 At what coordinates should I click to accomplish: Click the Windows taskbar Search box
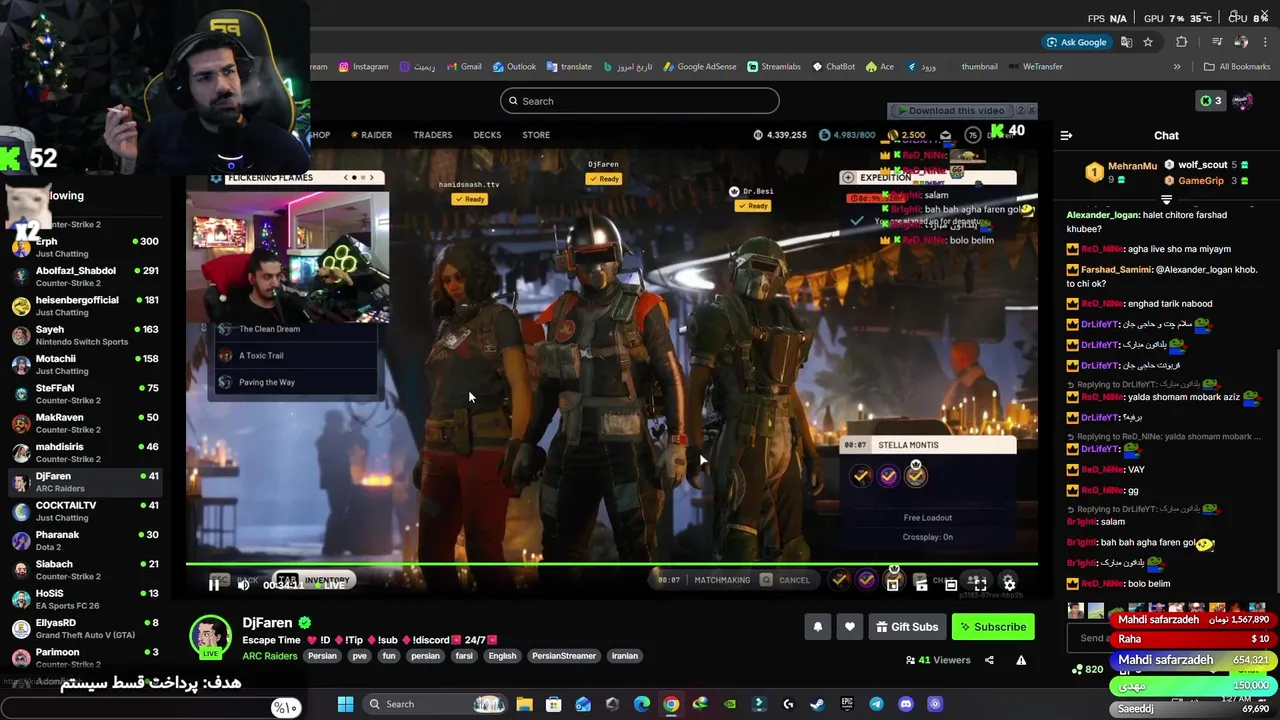[x=435, y=704]
